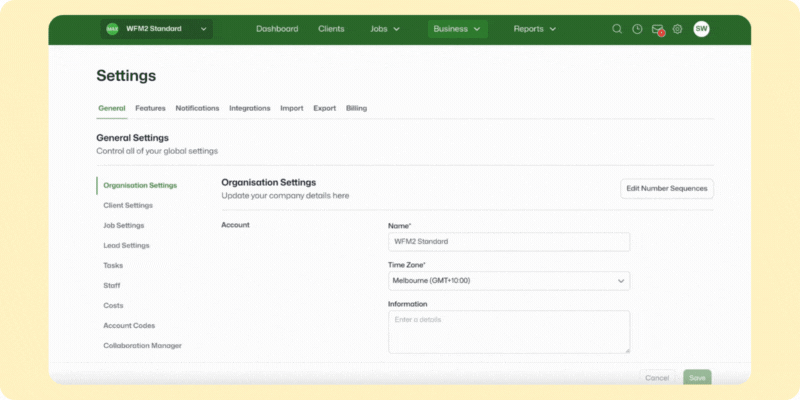Click the Save button
Viewport: 800px width, 400px height.
pos(697,378)
